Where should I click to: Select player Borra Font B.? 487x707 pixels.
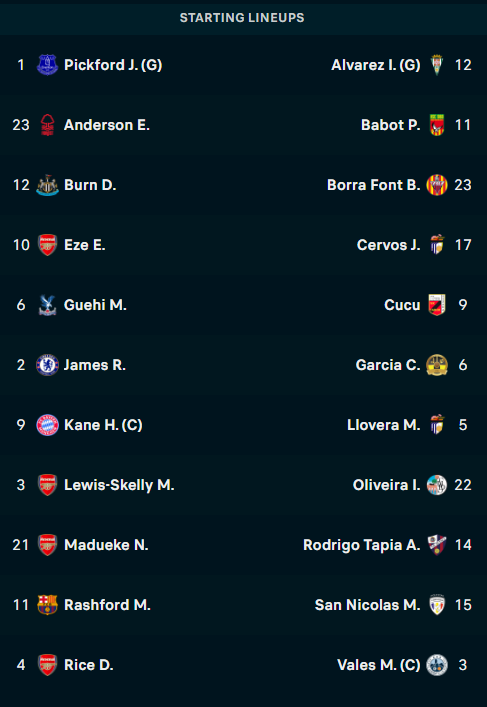point(374,185)
